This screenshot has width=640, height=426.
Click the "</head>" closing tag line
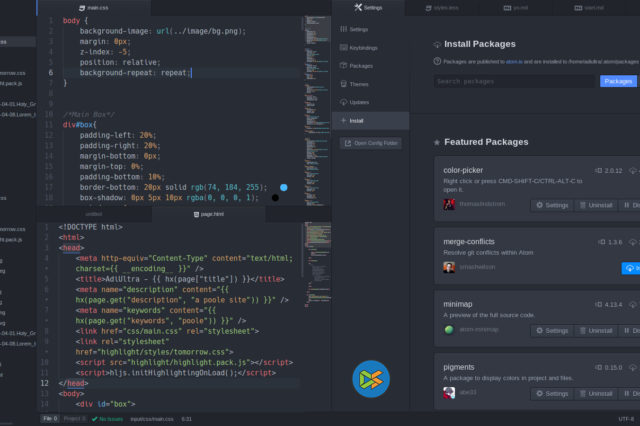coord(73,383)
